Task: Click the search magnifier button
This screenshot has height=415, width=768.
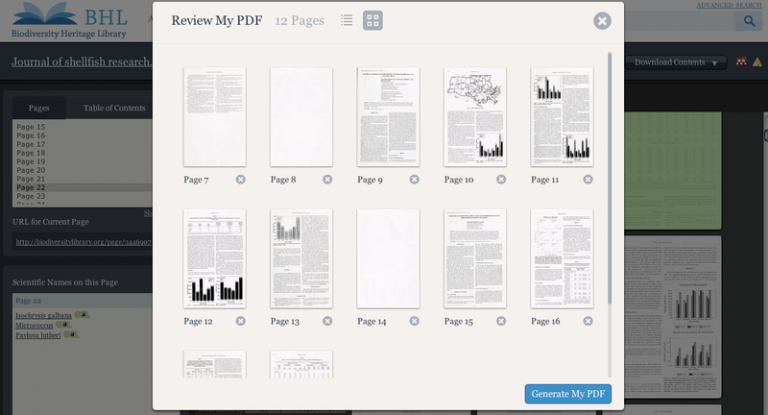Action: point(746,21)
